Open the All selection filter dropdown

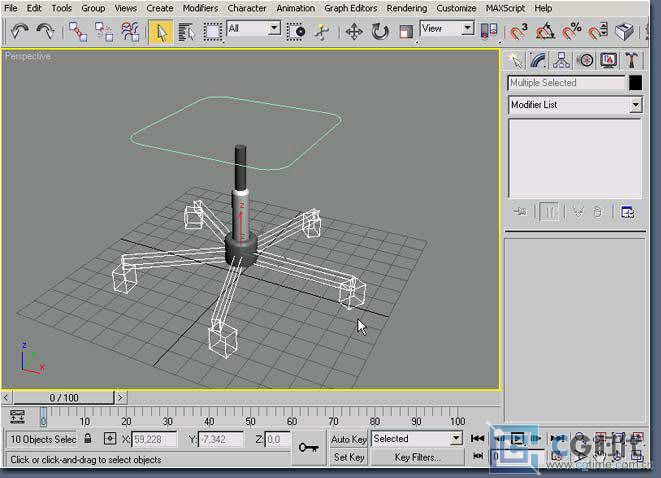274,29
